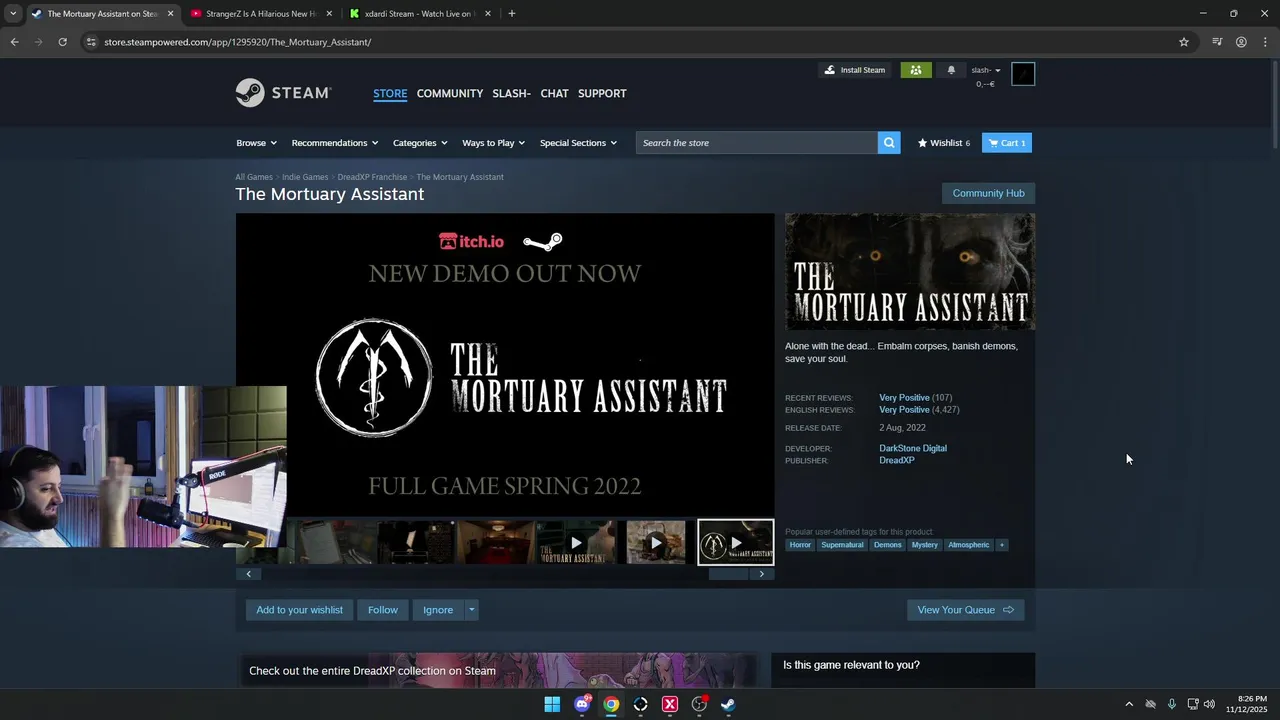
Task: Open the Ignore options dropdown arrow
Action: [471, 610]
